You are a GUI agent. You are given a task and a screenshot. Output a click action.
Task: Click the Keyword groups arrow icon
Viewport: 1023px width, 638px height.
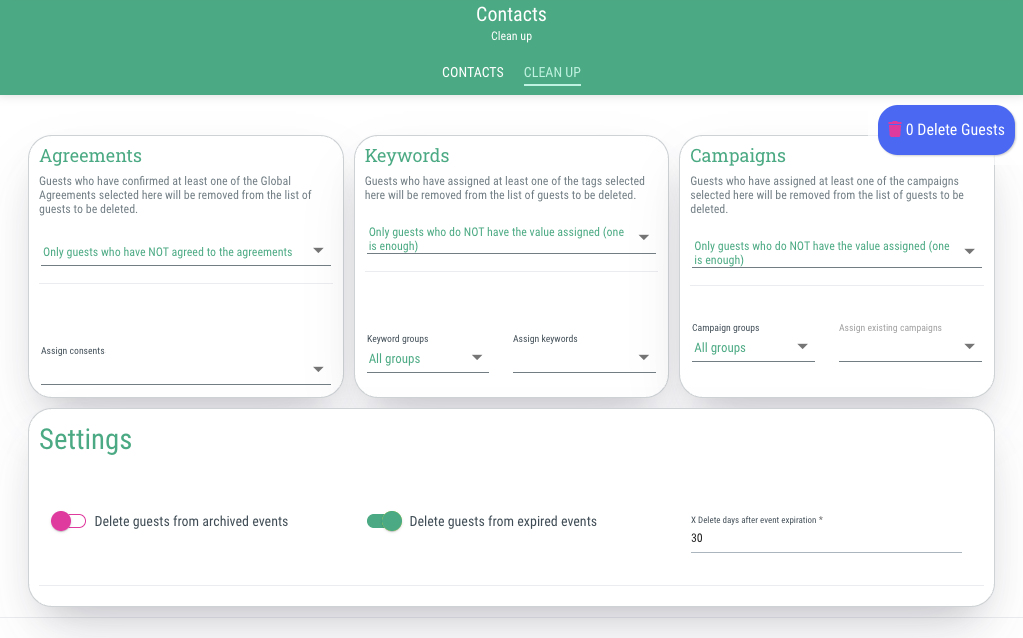click(477, 357)
